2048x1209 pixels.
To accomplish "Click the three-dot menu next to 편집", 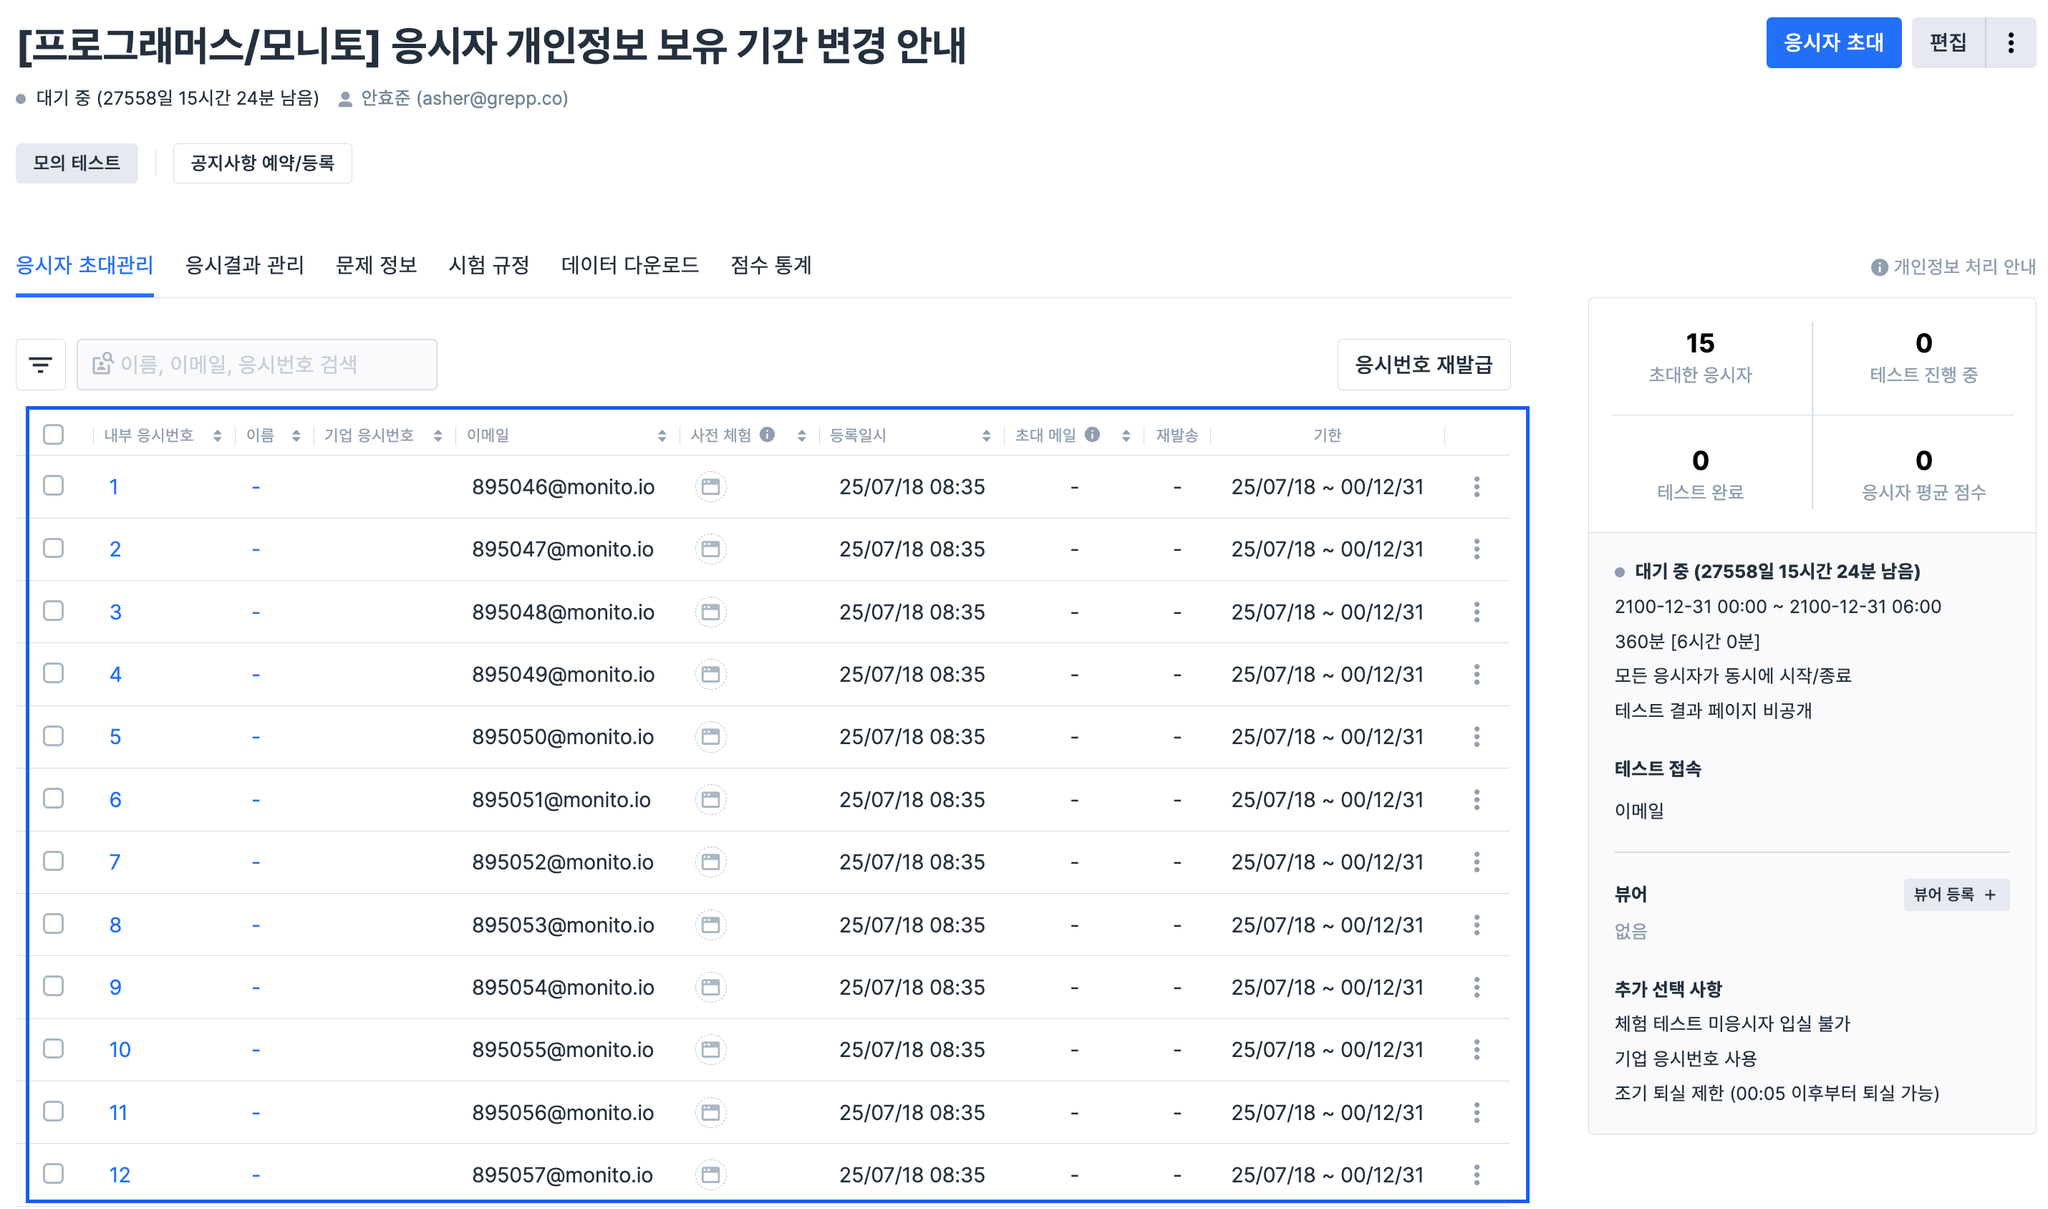I will pyautogui.click(x=2010, y=43).
